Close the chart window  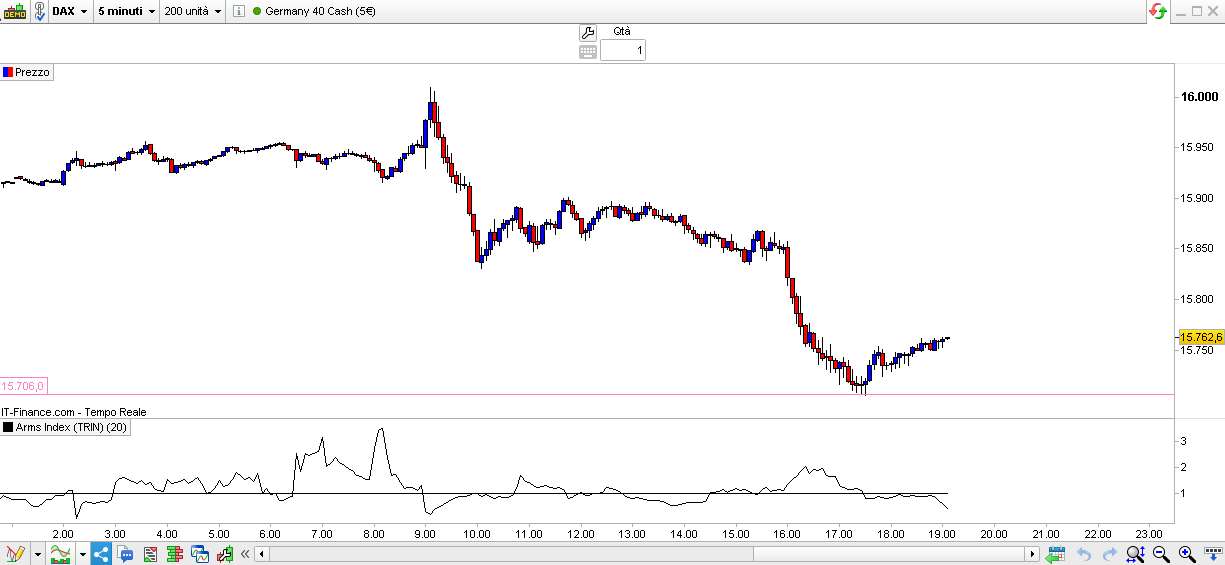(x=1214, y=11)
